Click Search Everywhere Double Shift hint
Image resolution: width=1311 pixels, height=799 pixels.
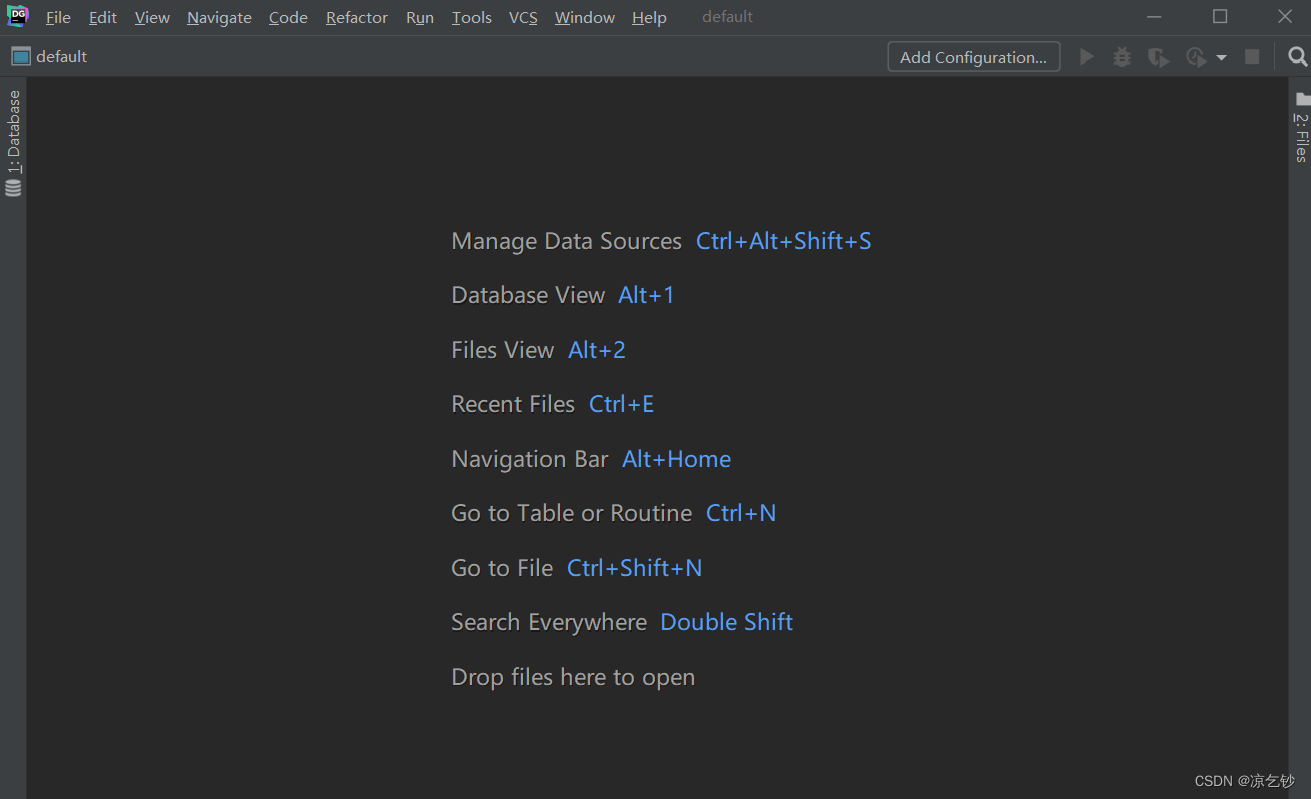pyautogui.click(x=622, y=622)
